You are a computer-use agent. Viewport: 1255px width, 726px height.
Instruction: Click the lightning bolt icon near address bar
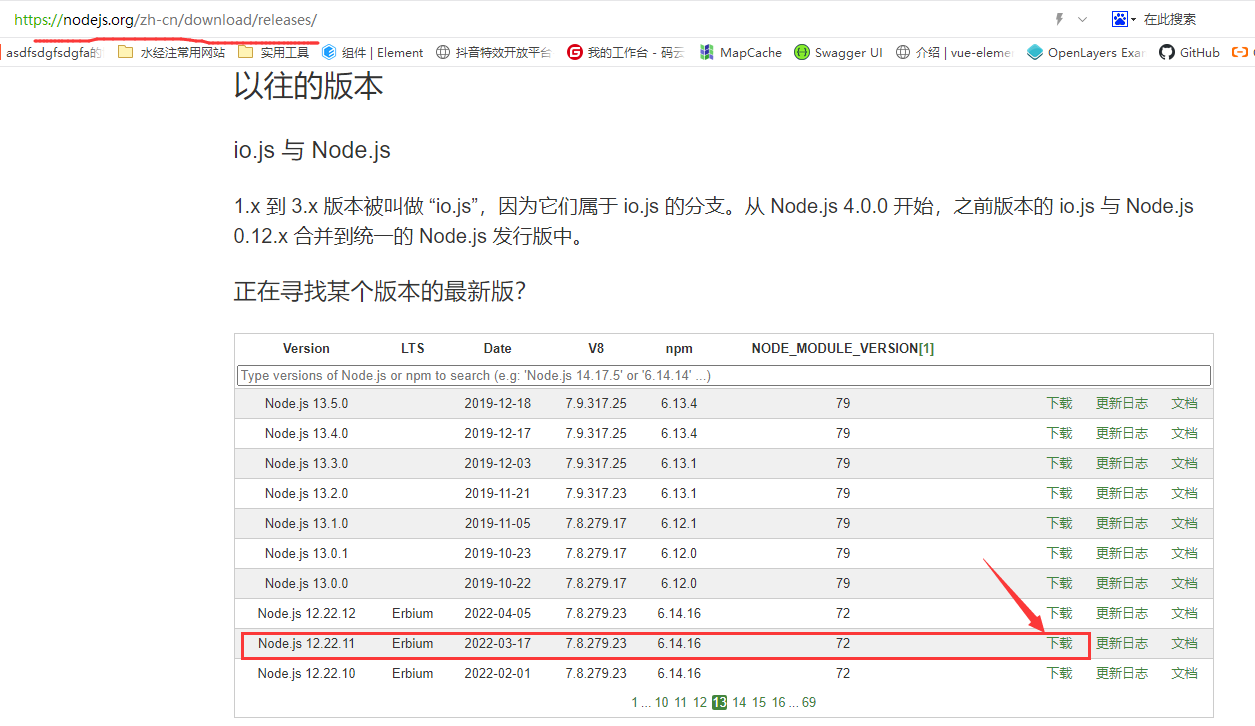click(1058, 19)
